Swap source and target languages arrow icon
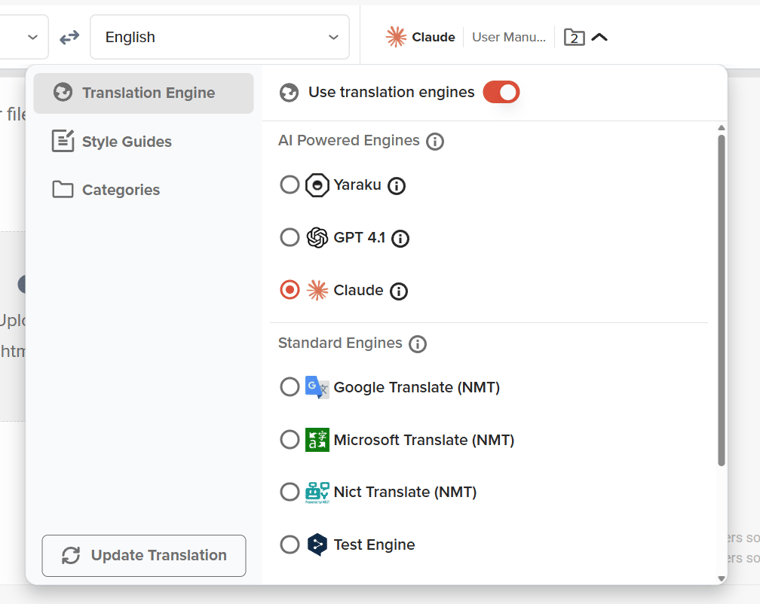The width and height of the screenshot is (760, 604). pyautogui.click(x=69, y=37)
